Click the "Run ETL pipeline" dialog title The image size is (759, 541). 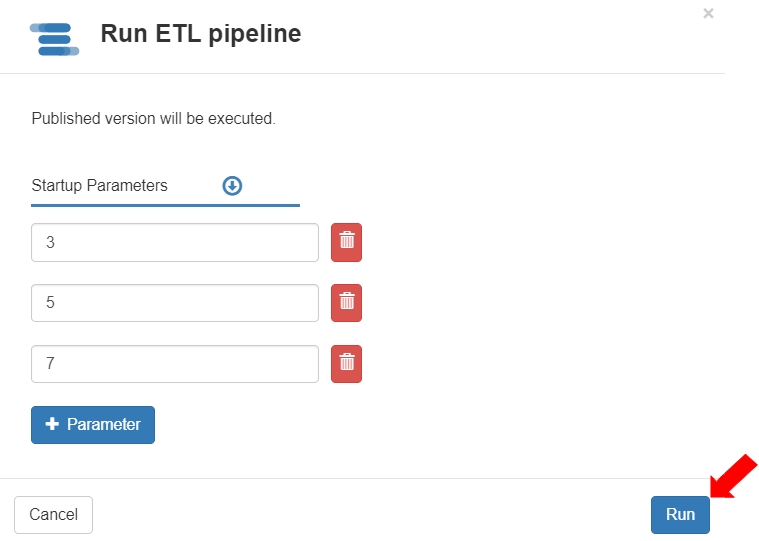pos(200,34)
